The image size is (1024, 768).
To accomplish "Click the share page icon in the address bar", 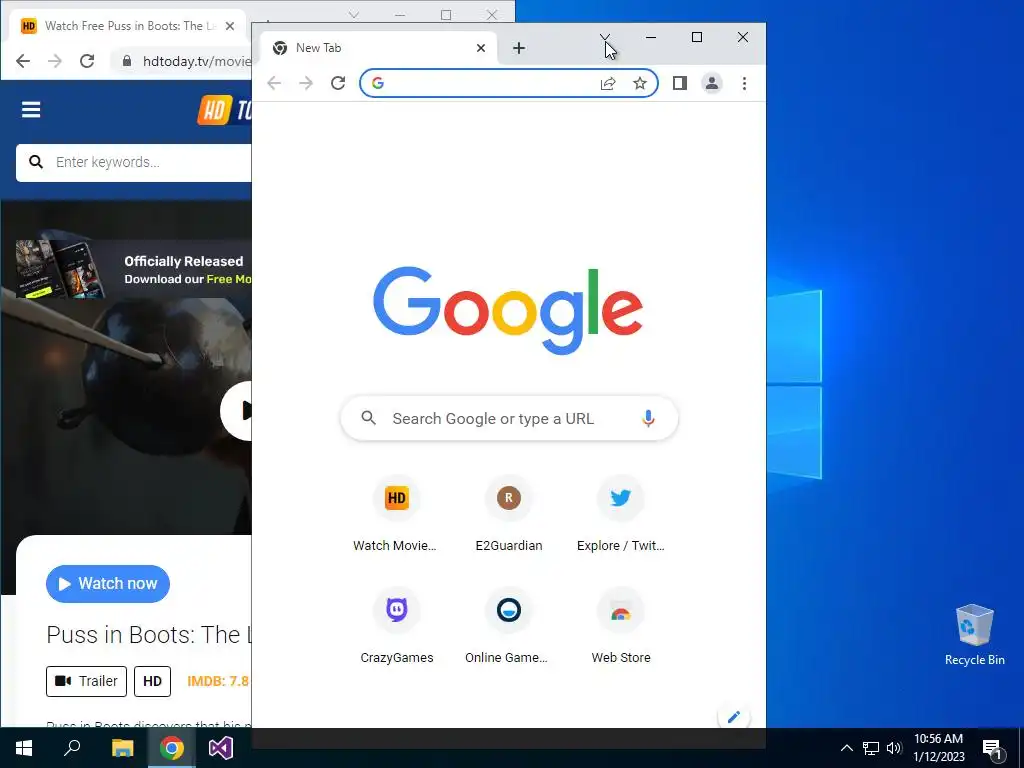I will click(x=608, y=83).
